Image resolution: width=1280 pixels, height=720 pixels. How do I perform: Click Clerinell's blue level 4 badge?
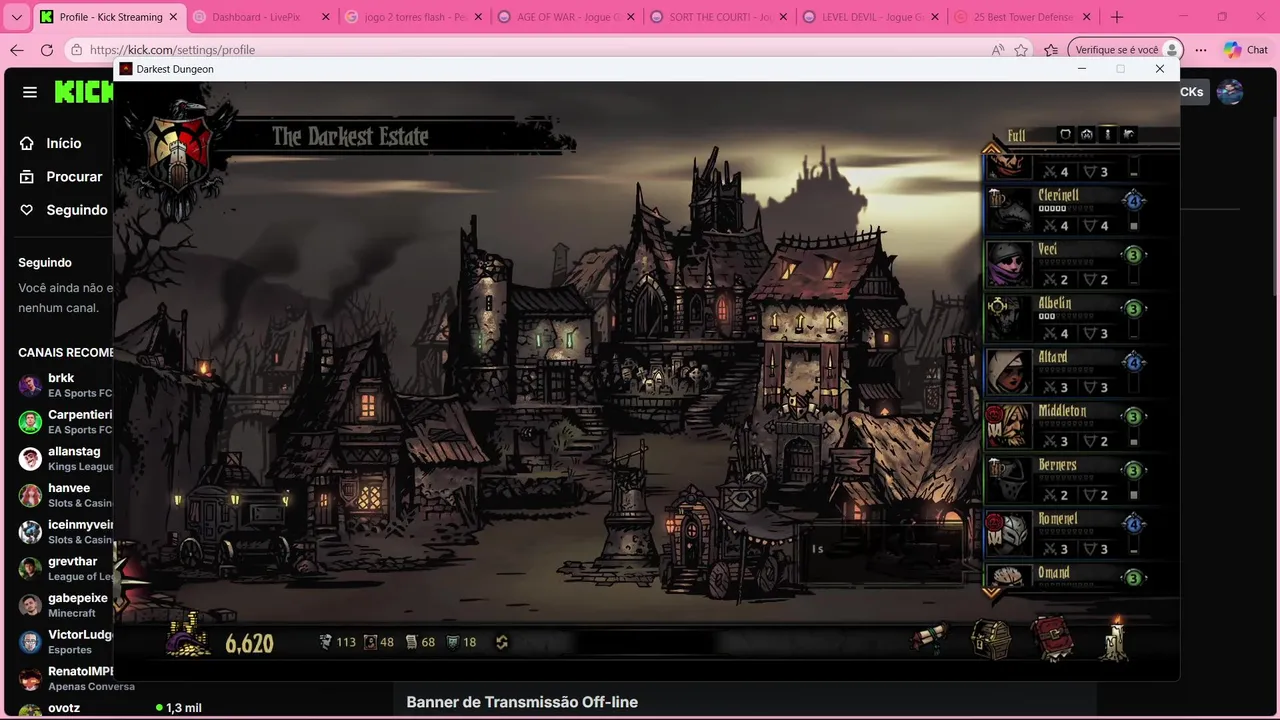tap(1133, 201)
